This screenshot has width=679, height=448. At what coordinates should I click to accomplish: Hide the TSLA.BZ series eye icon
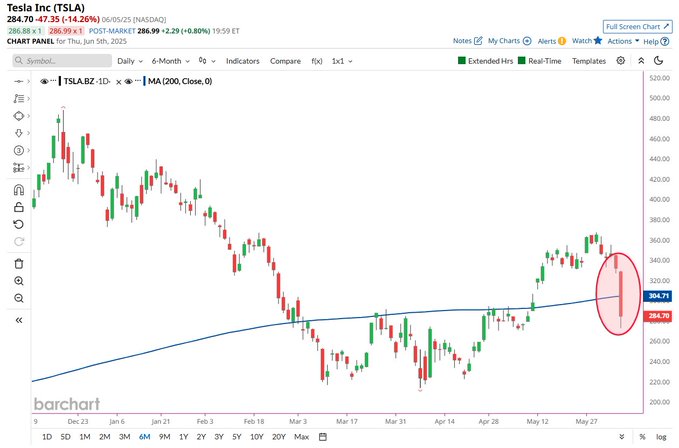tap(44, 81)
